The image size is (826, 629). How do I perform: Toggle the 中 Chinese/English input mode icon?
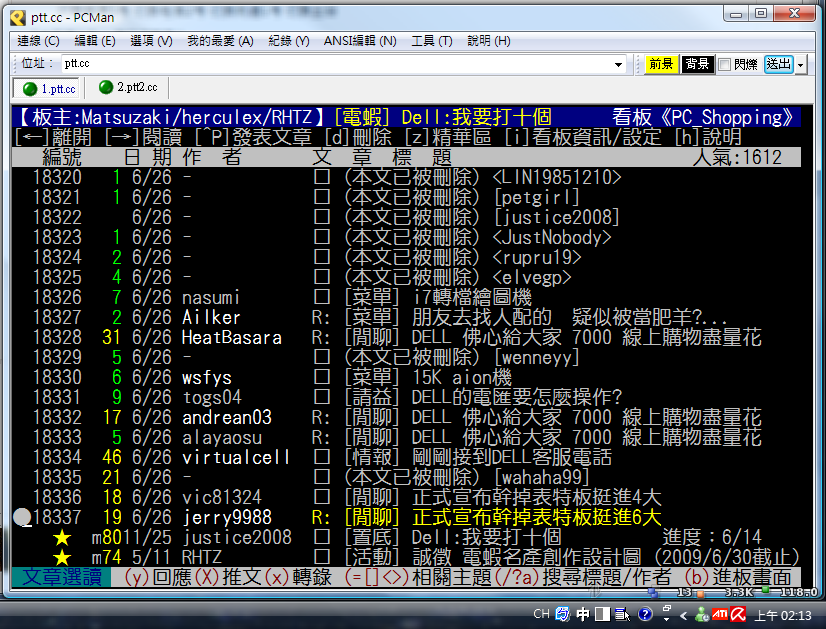tap(583, 614)
